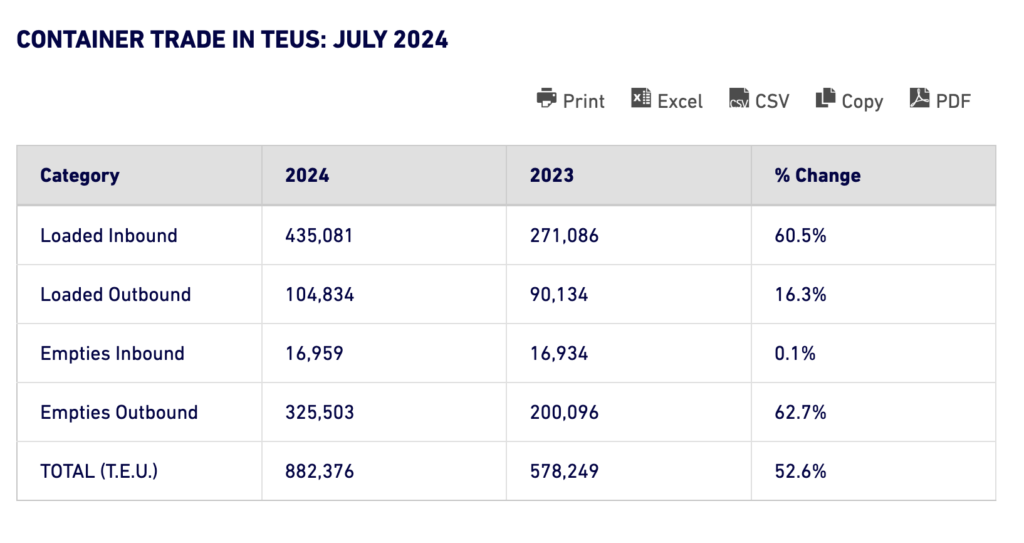Sort by the 2024 column header
1024x543 pixels.
[x=307, y=176]
